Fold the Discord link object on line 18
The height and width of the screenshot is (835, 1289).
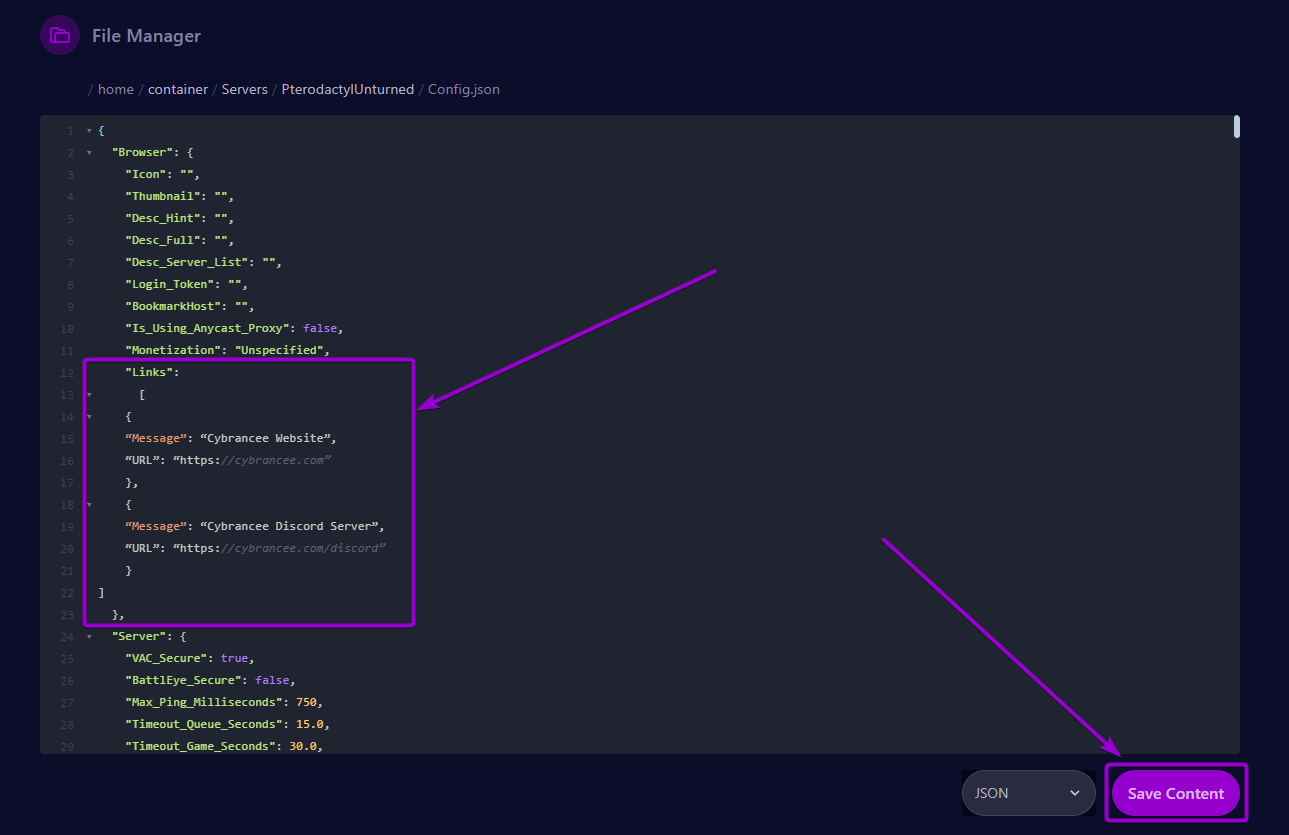coord(89,504)
